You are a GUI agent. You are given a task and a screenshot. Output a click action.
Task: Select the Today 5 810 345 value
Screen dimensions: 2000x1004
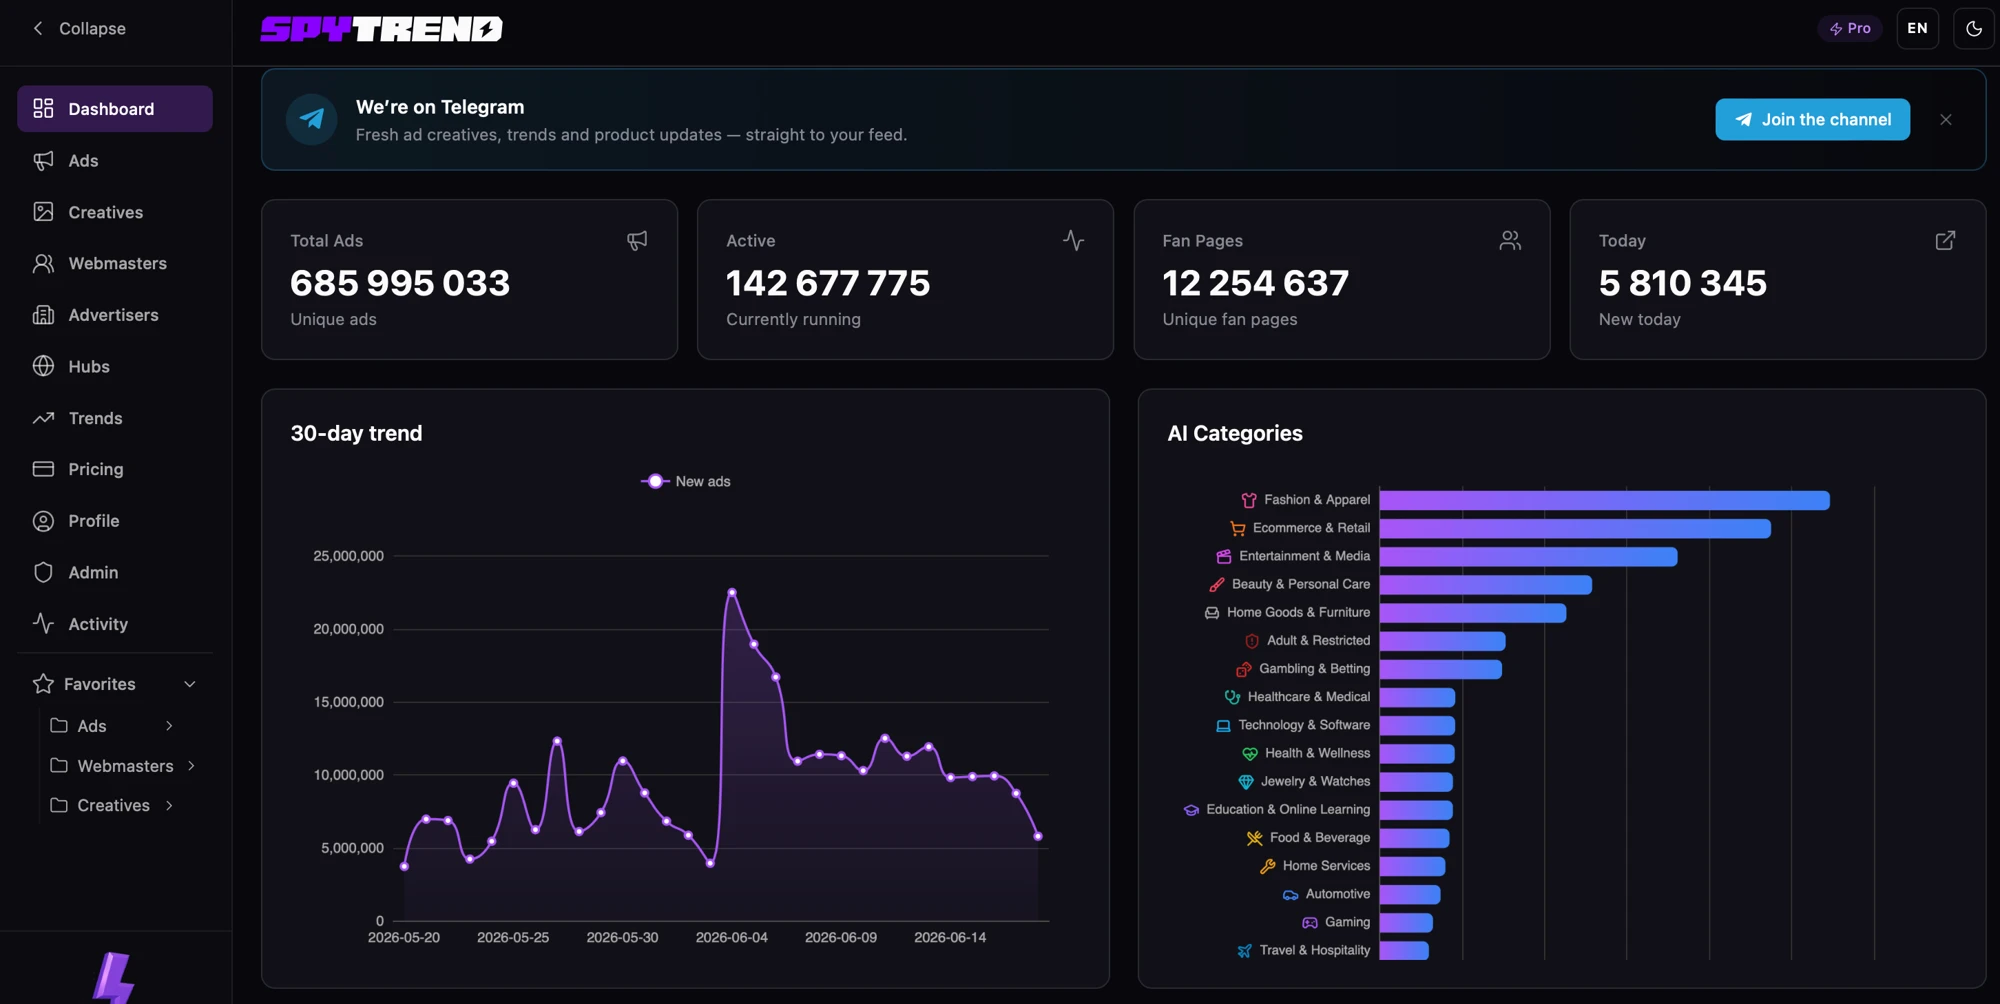coord(1682,283)
